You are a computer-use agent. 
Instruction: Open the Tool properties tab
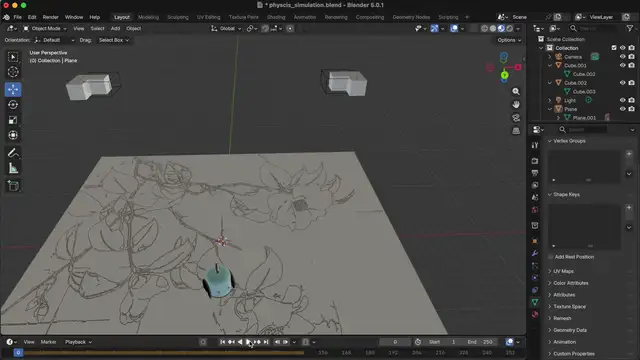click(535, 145)
